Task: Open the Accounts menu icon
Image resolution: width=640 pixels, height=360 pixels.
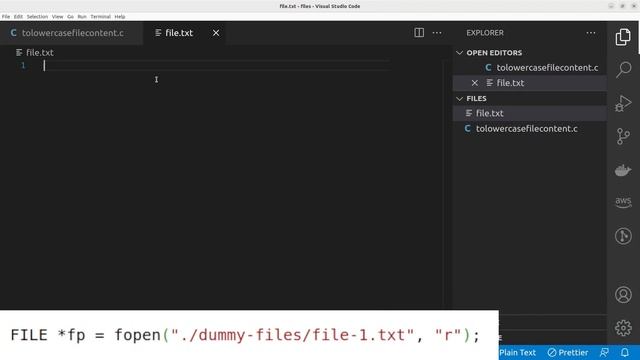Action: pyautogui.click(x=623, y=295)
